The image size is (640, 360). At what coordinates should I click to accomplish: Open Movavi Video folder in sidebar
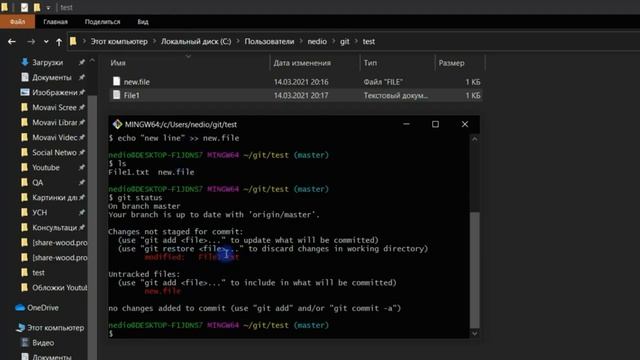(54, 138)
